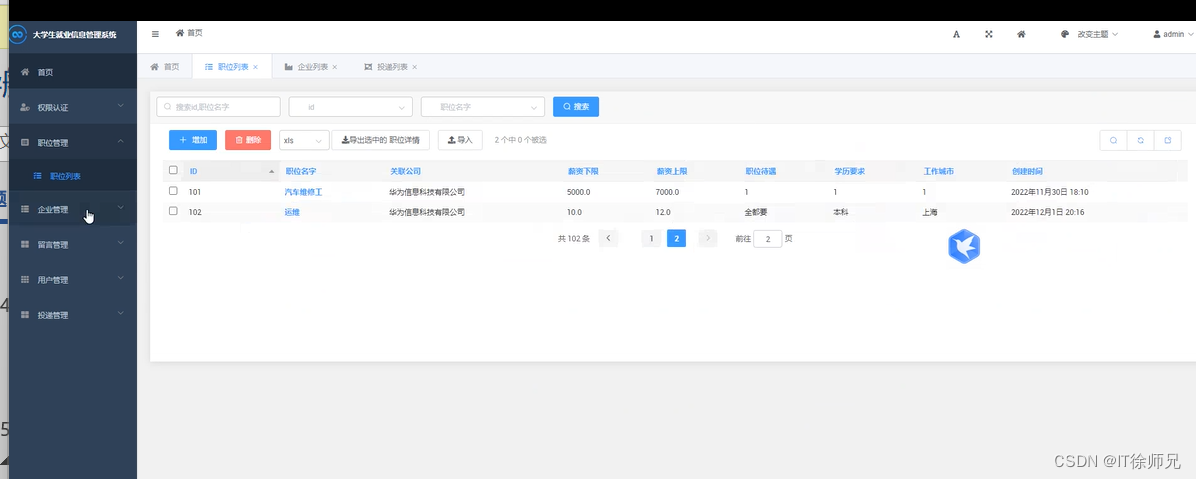The height and width of the screenshot is (479, 1196).
Task: Click the red 删除 delete button
Action: tap(248, 140)
